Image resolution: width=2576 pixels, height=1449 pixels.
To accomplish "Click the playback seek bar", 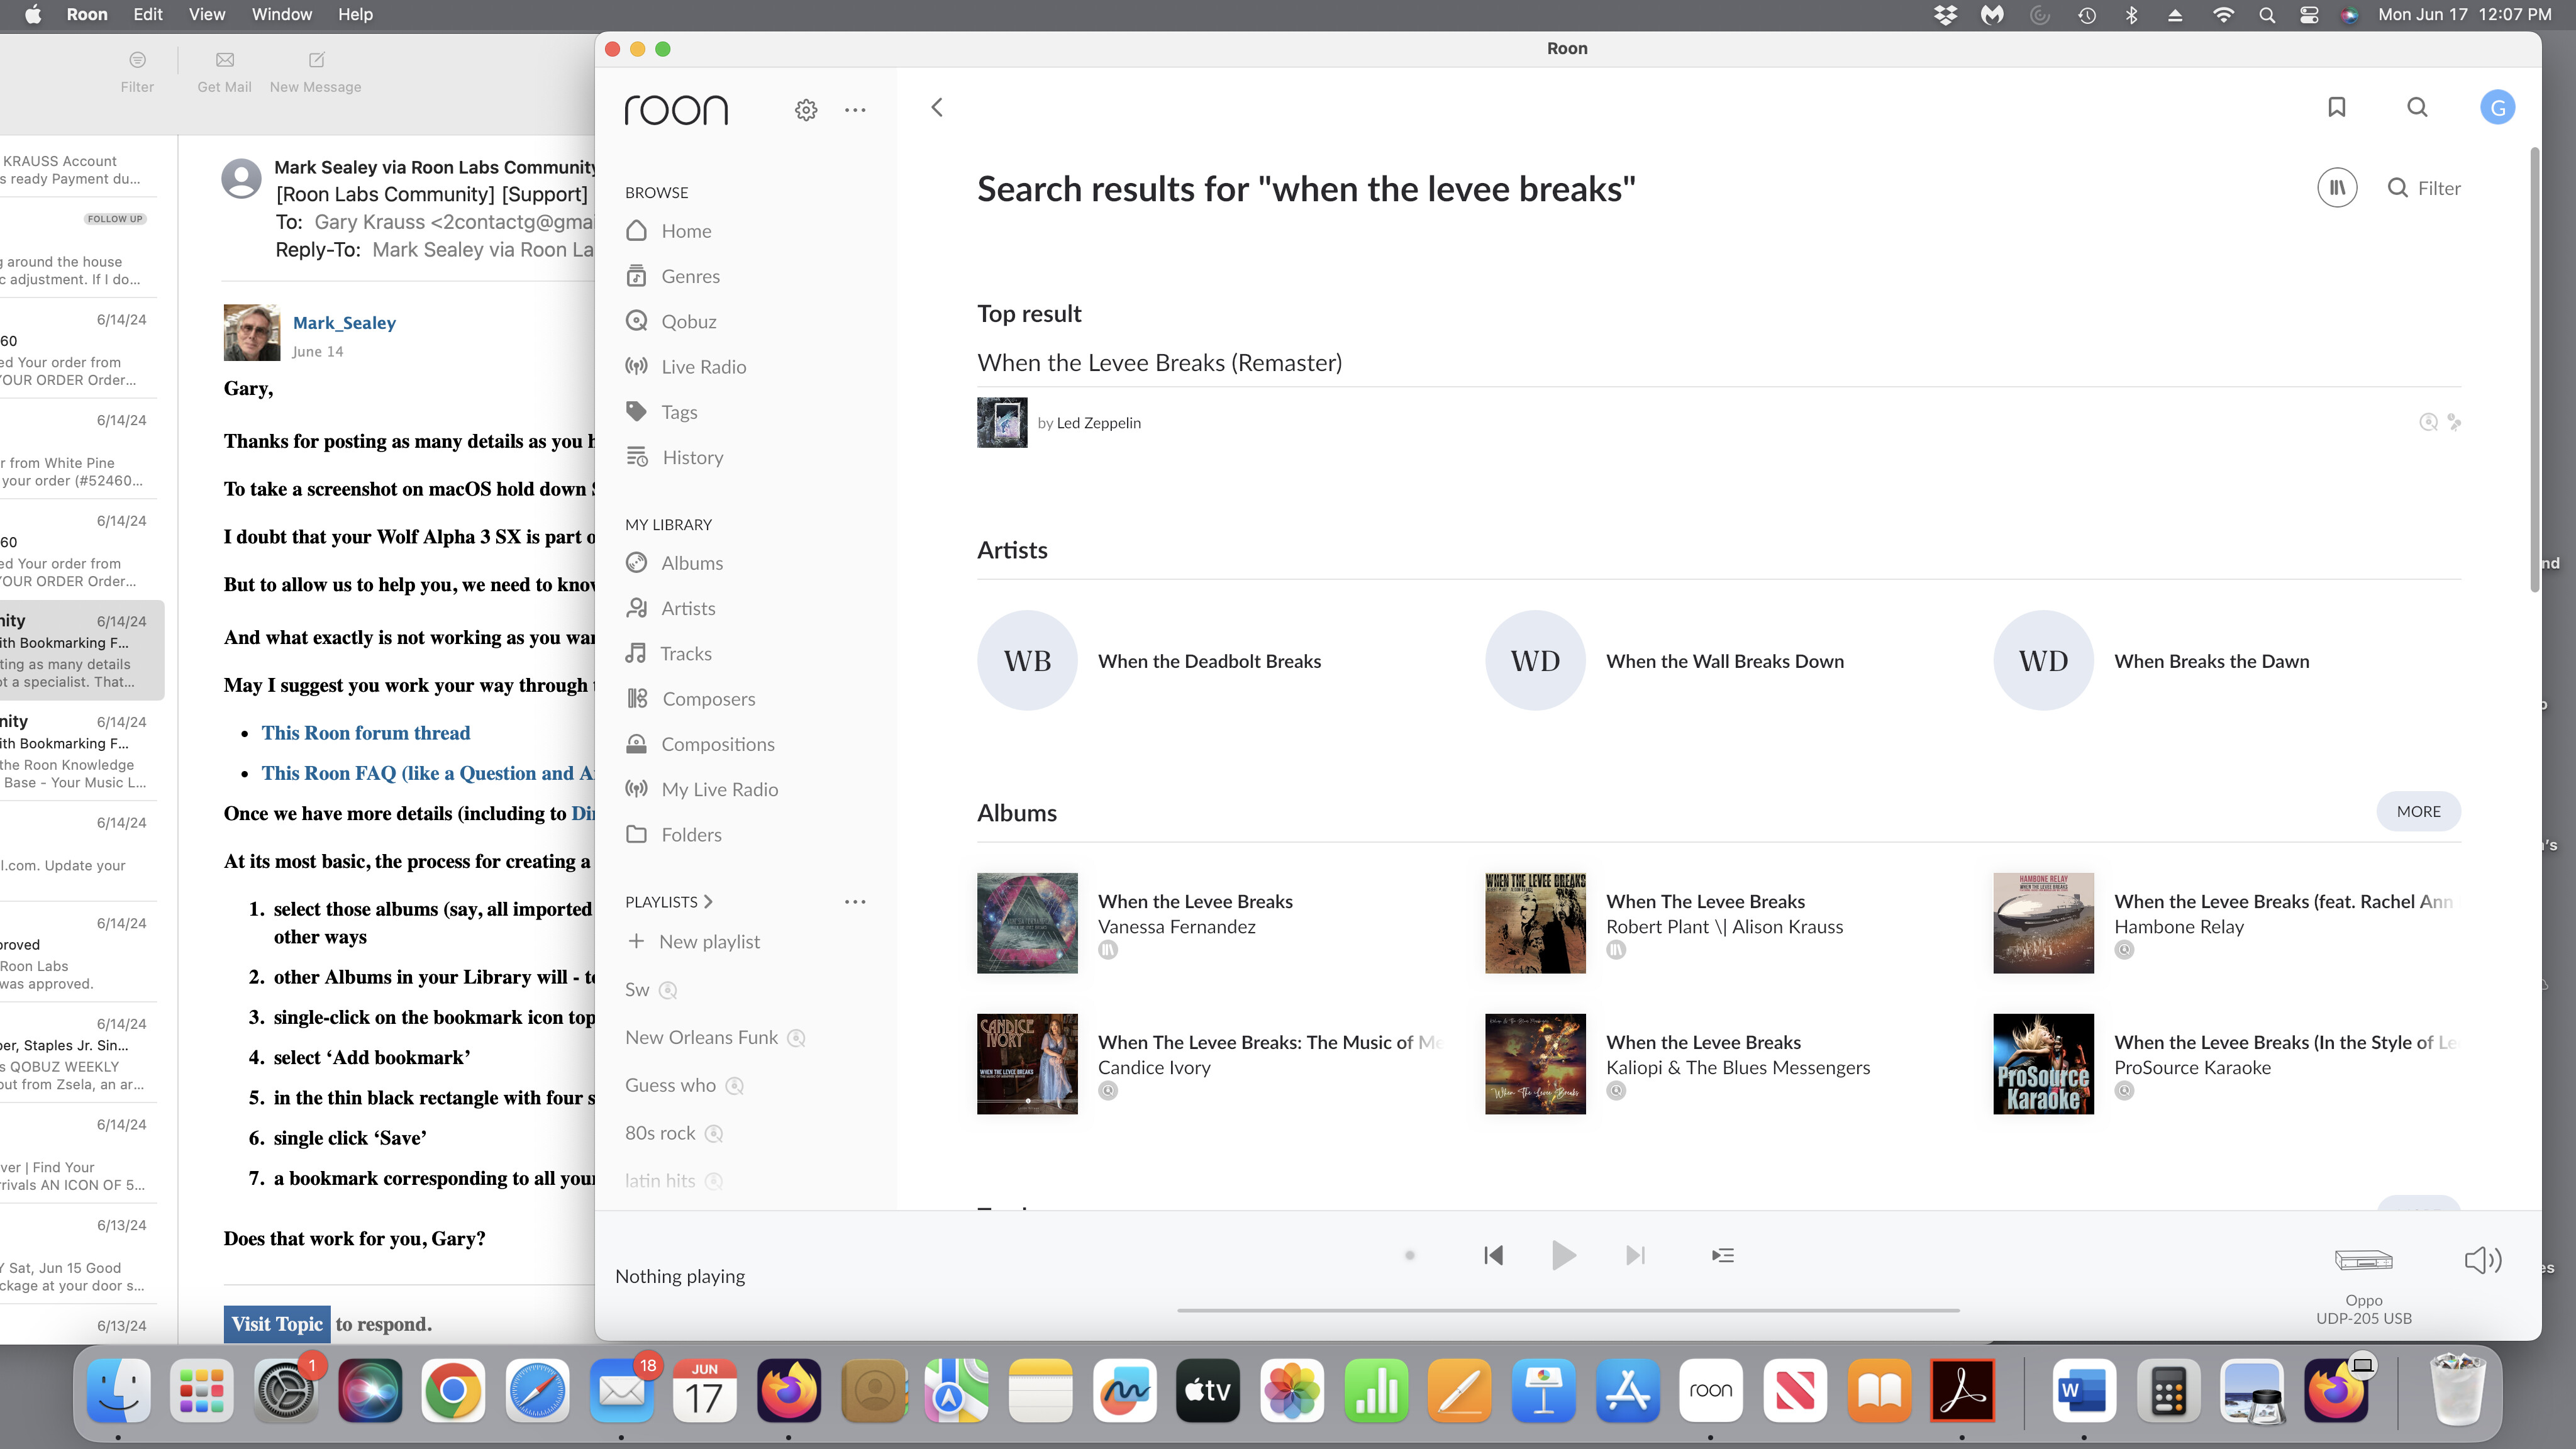I will tap(1568, 1310).
